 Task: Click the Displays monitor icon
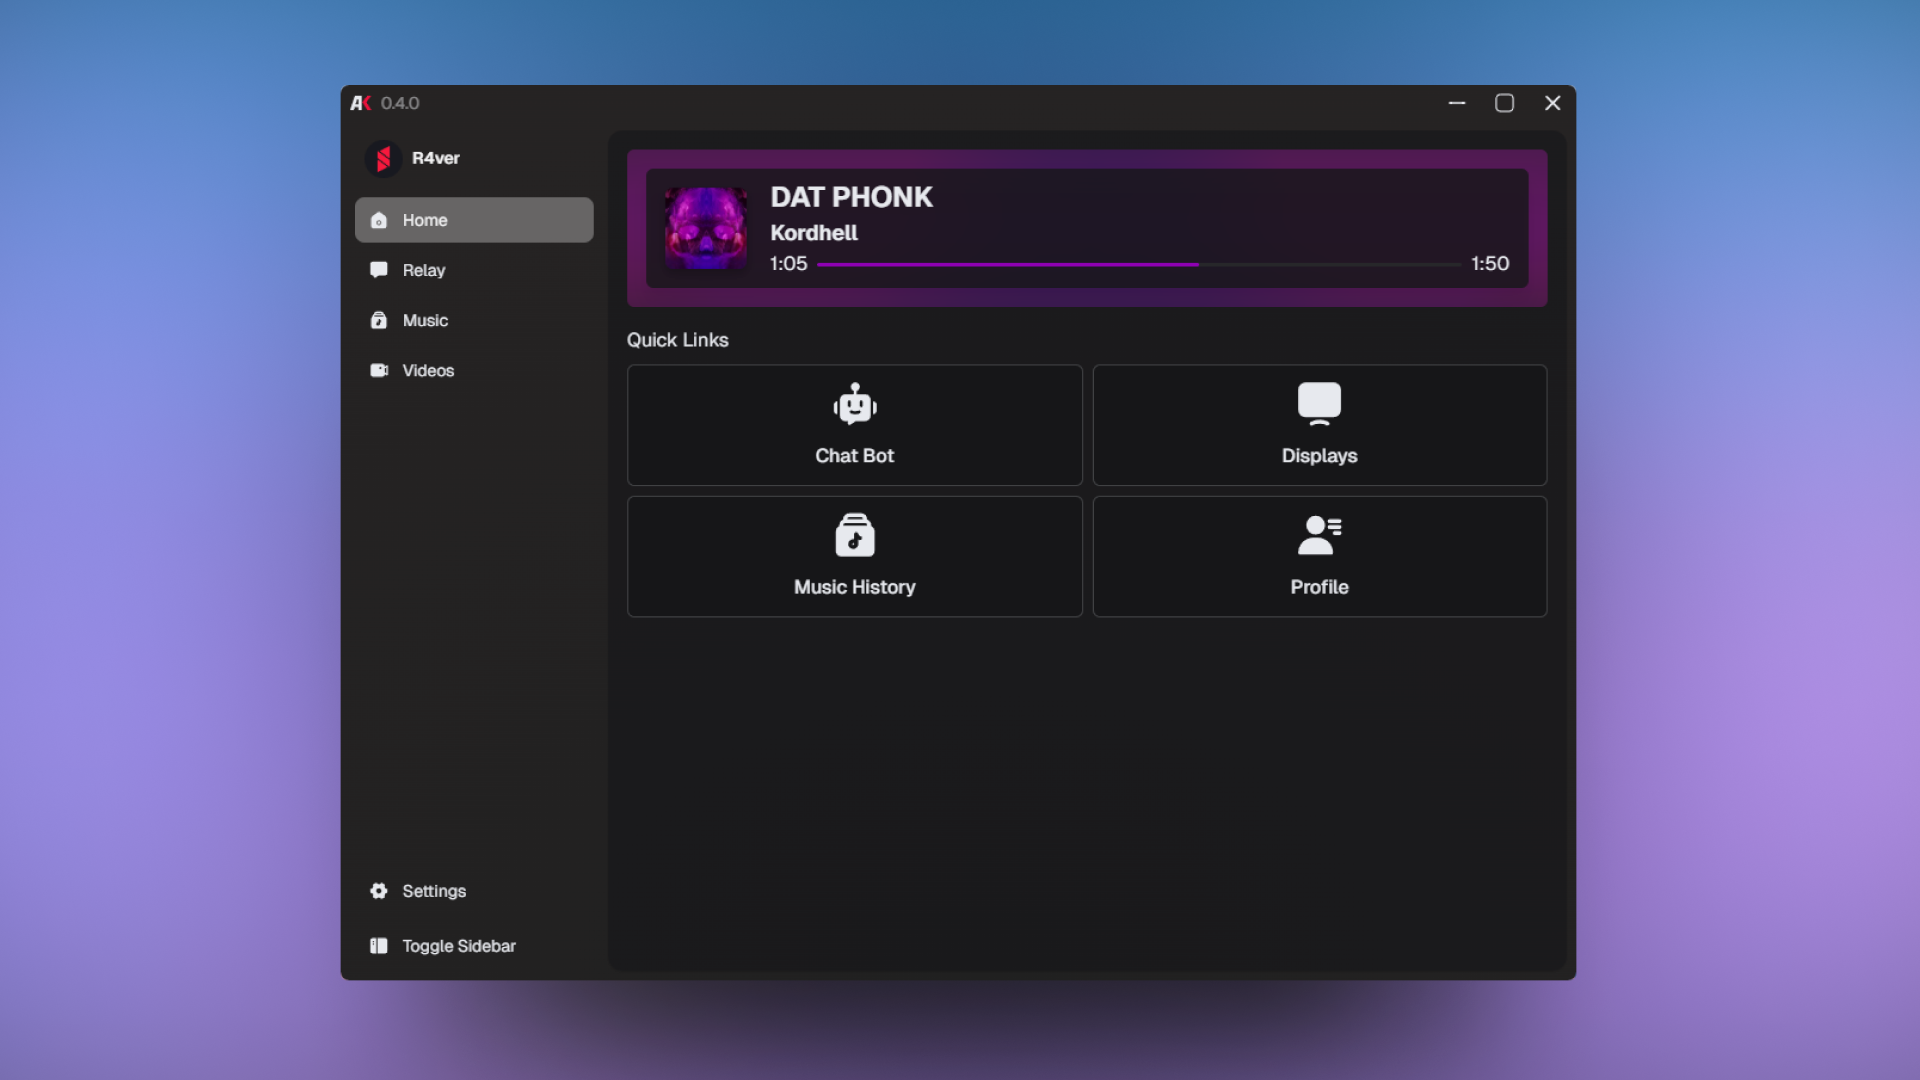click(x=1318, y=403)
